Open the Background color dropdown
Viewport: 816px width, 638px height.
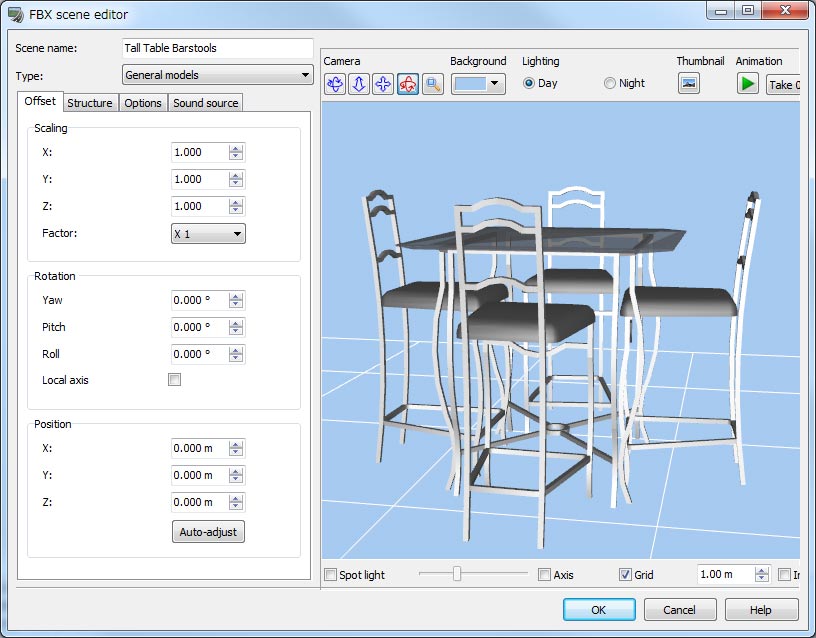[479, 84]
